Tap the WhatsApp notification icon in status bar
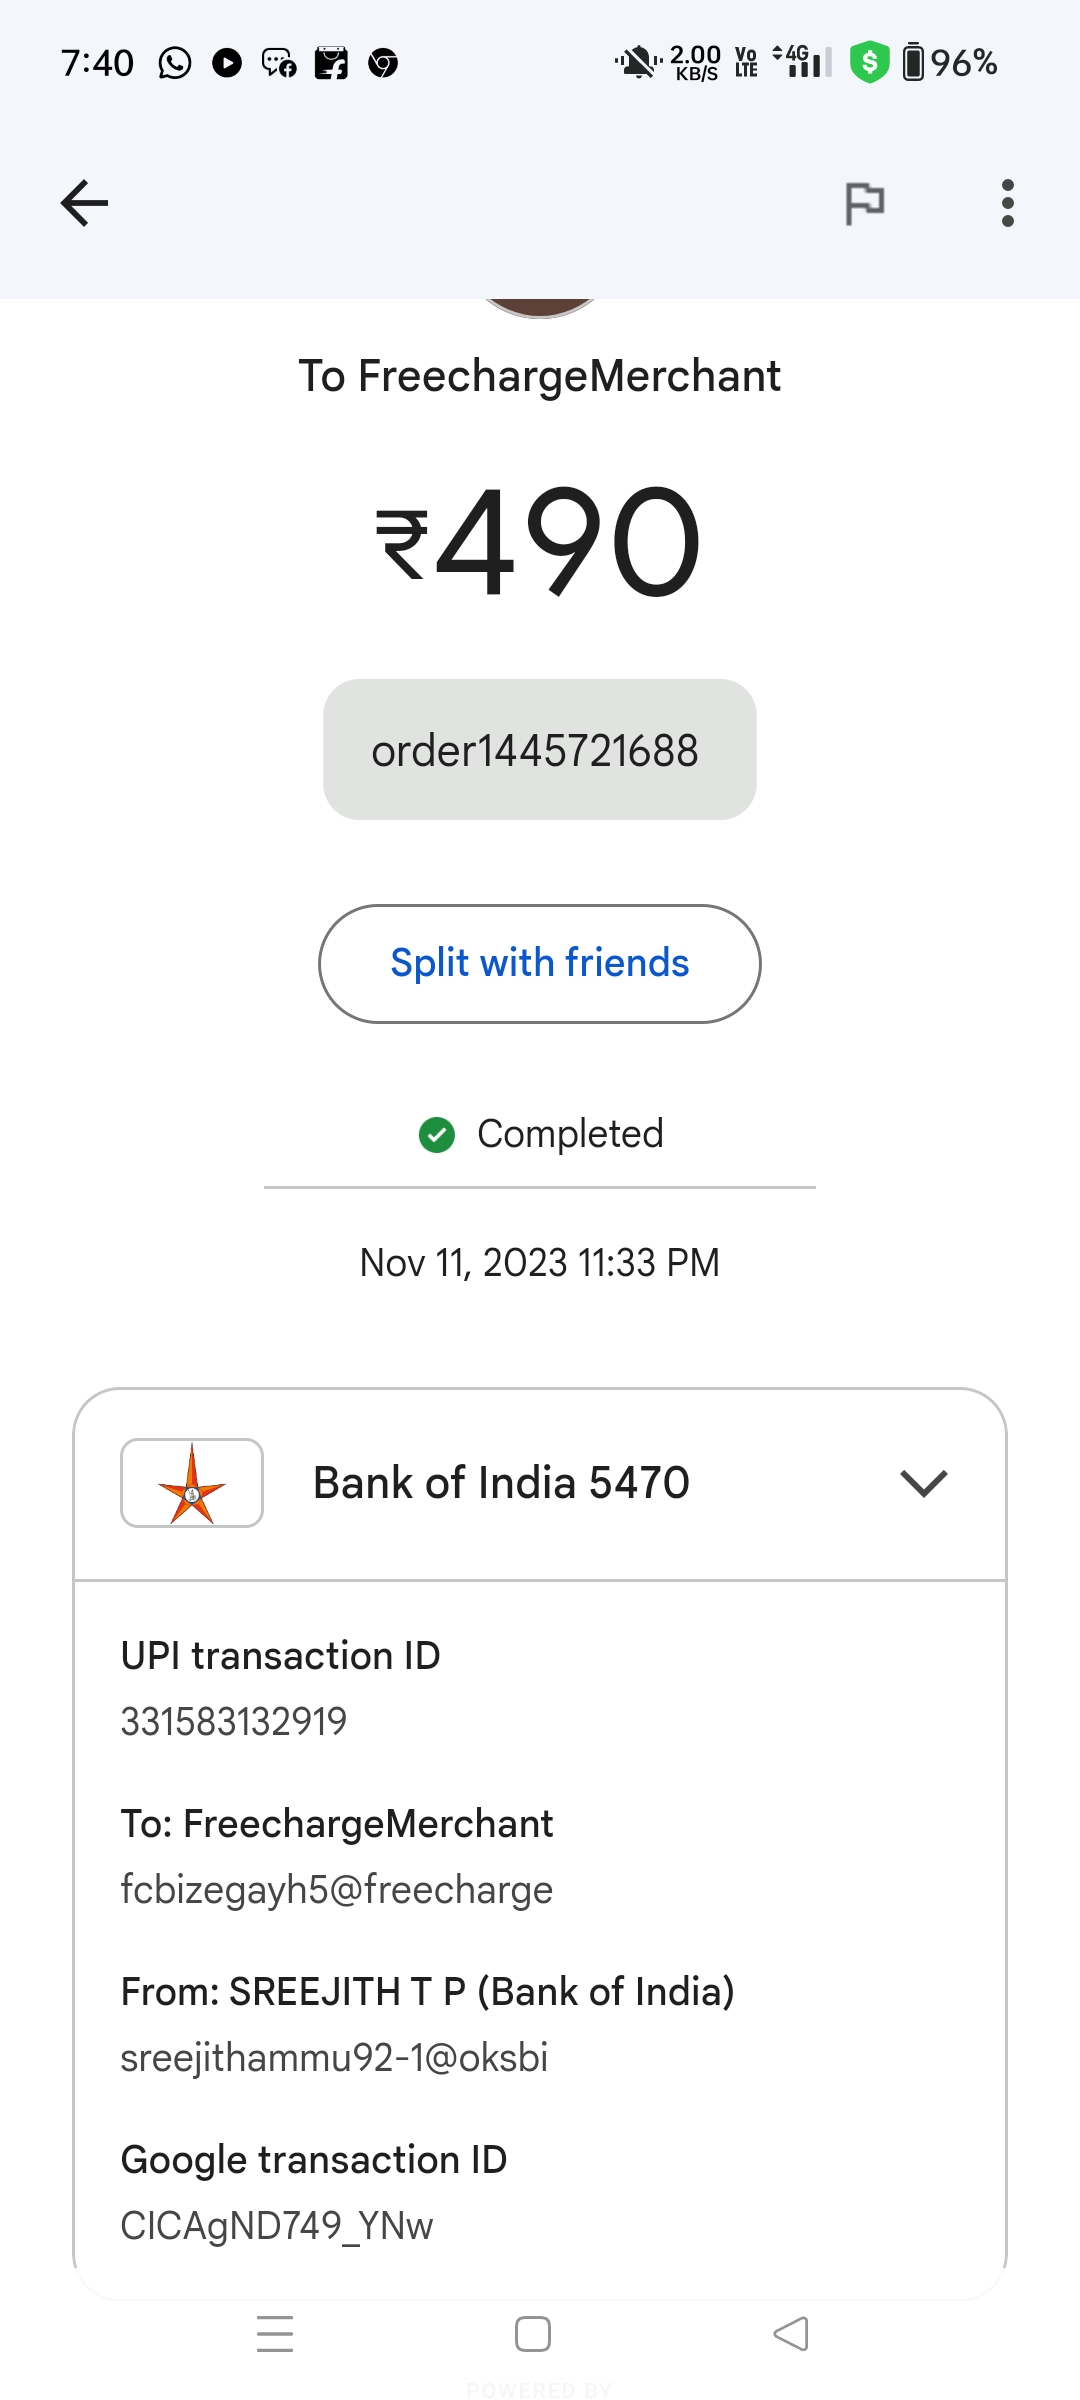 [x=175, y=63]
